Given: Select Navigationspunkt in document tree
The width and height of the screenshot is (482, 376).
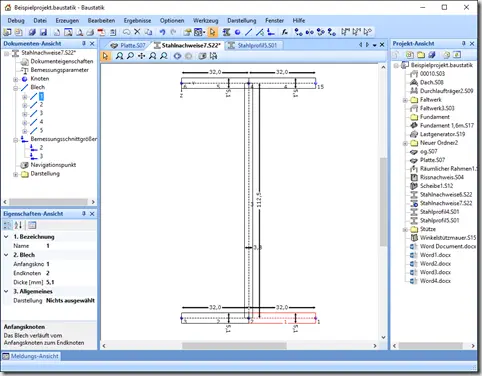Looking at the screenshot, I should point(53,165).
